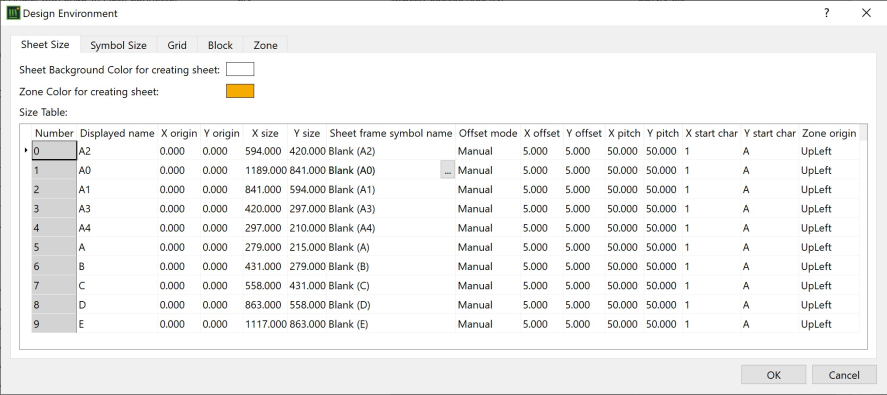Select the displayed name cell A4
887x395 pixels.
(117, 228)
